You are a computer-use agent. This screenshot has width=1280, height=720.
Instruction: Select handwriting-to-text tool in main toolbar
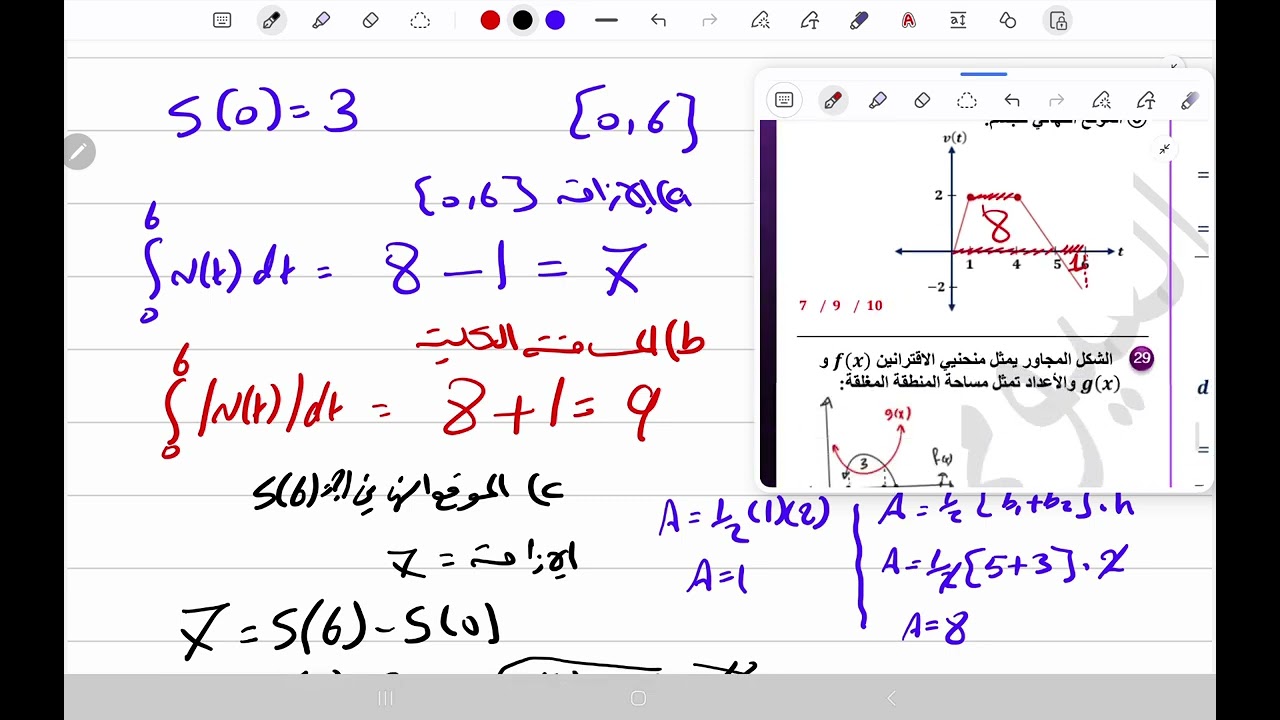[x=809, y=20]
